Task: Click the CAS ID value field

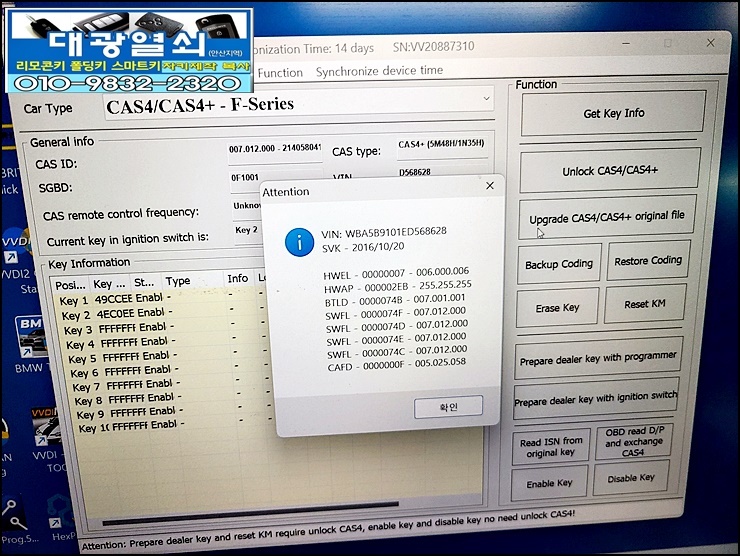Action: coord(275,149)
